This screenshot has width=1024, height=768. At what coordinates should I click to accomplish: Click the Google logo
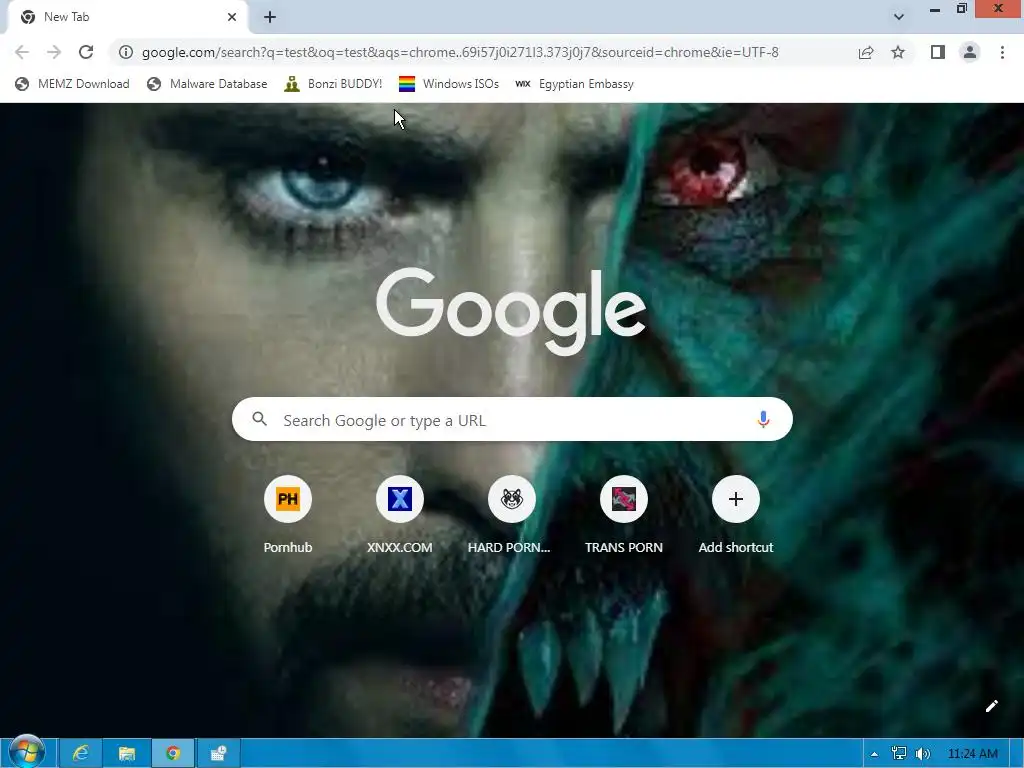(x=511, y=312)
